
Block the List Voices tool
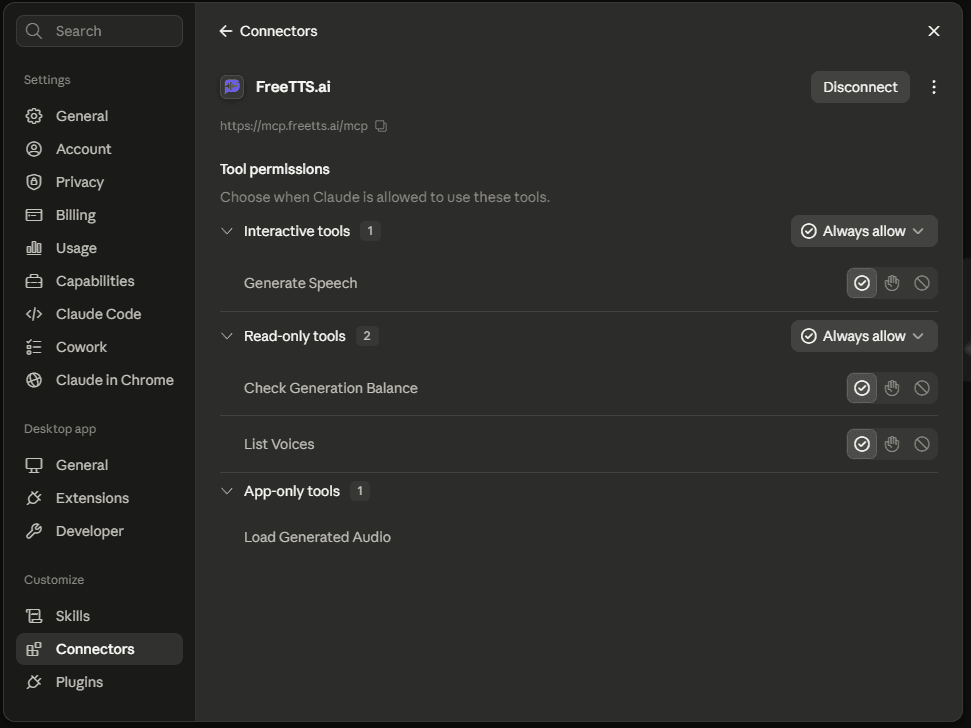point(922,444)
